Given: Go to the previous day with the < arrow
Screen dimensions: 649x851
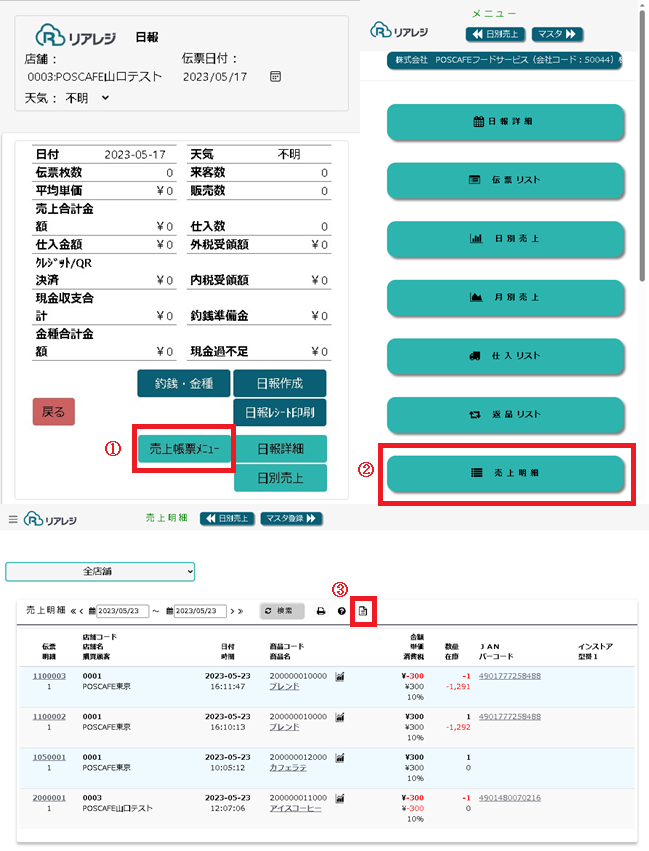Looking at the screenshot, I should coord(81,612).
